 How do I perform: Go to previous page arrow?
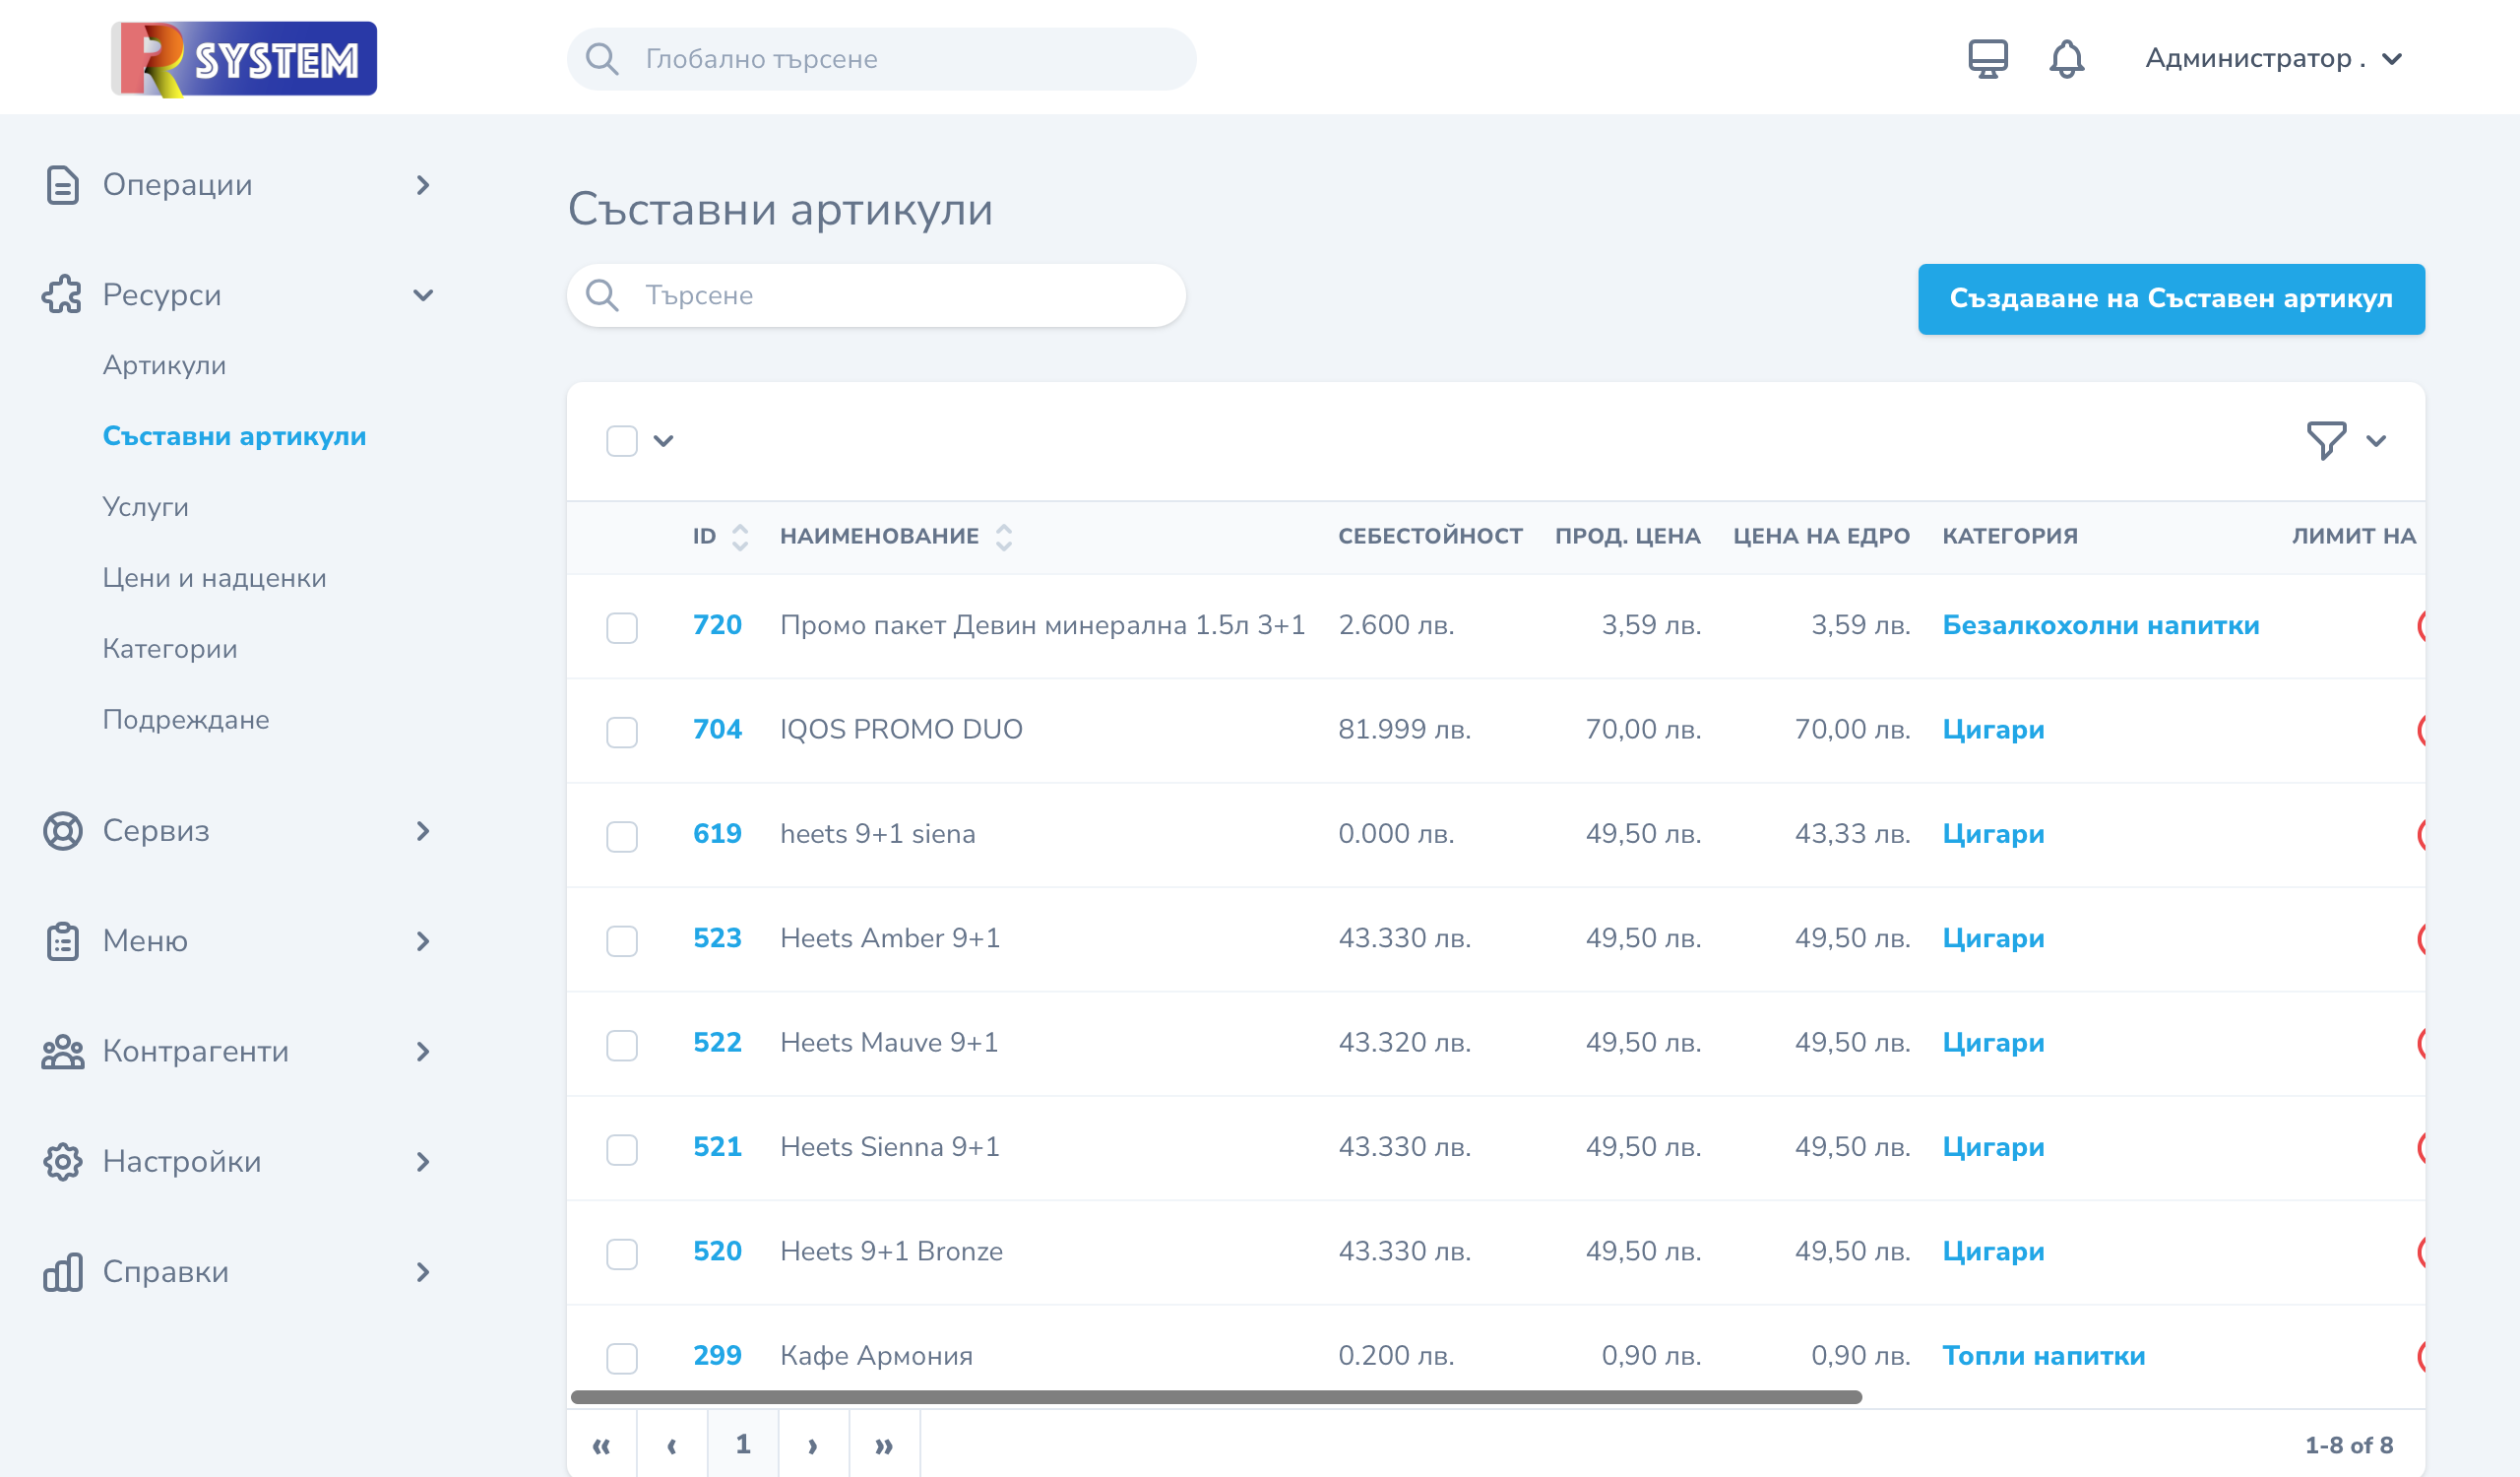click(x=672, y=1444)
